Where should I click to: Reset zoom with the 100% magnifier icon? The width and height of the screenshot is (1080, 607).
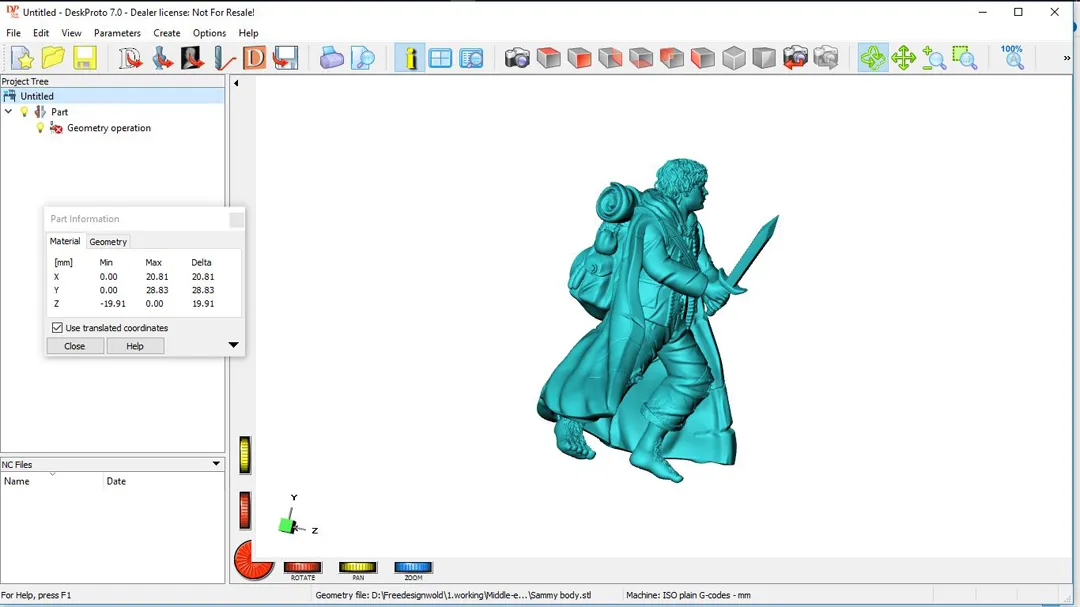coord(1012,58)
